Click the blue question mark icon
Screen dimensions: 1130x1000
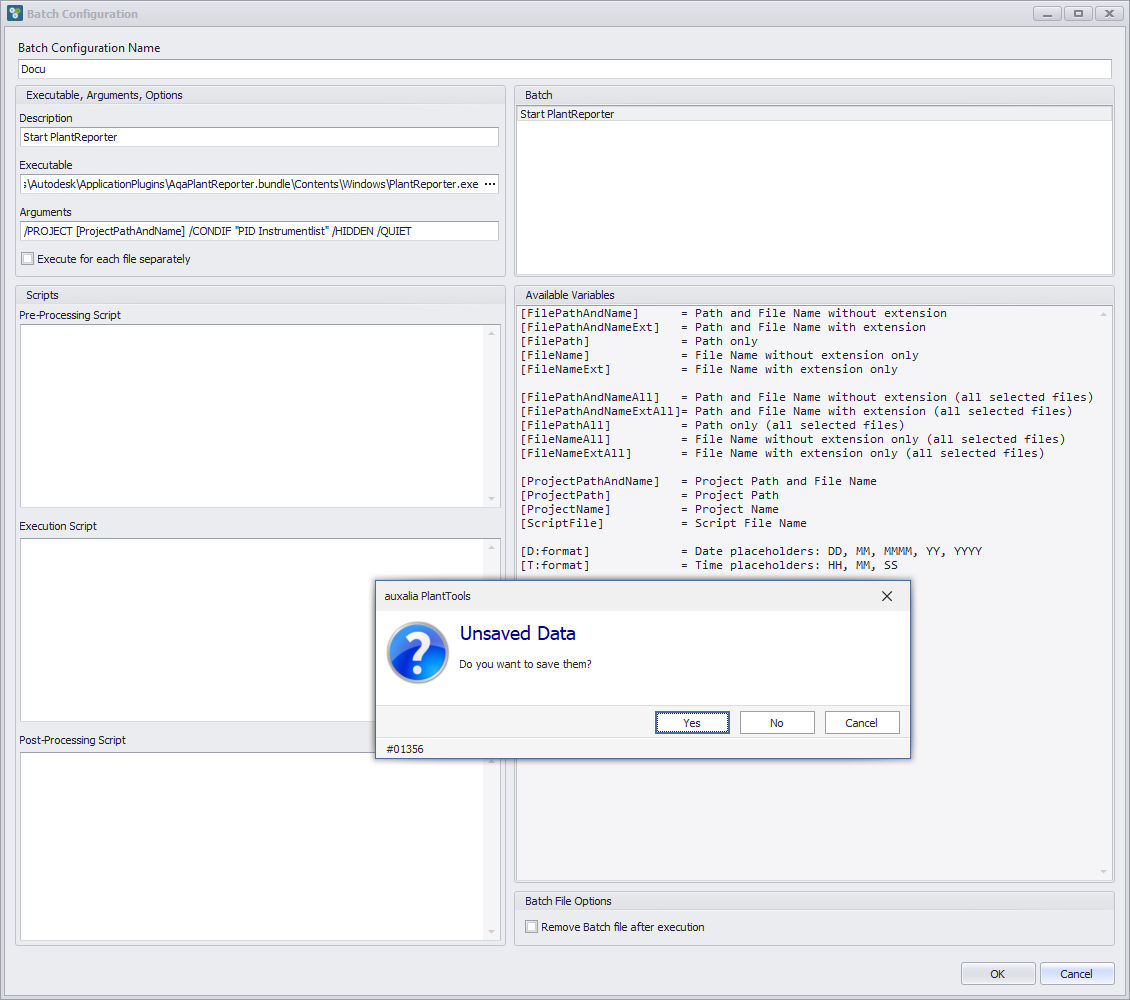click(417, 652)
